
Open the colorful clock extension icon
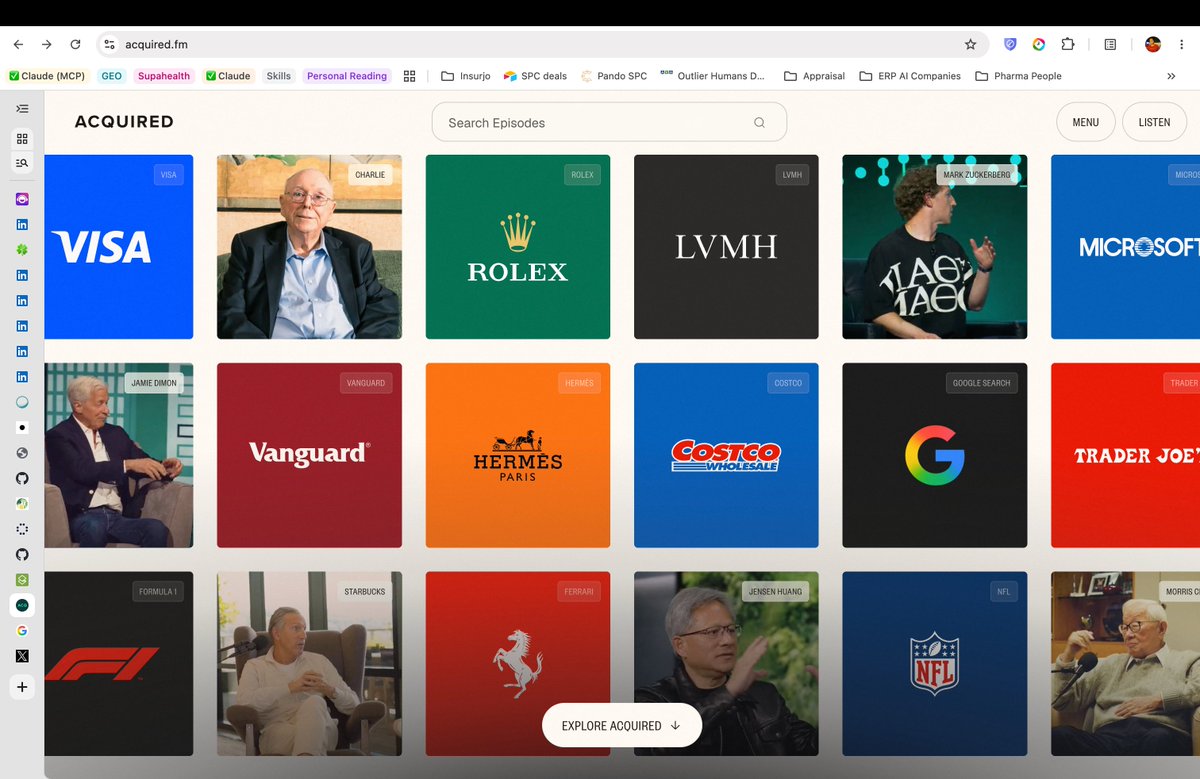pos(1039,44)
